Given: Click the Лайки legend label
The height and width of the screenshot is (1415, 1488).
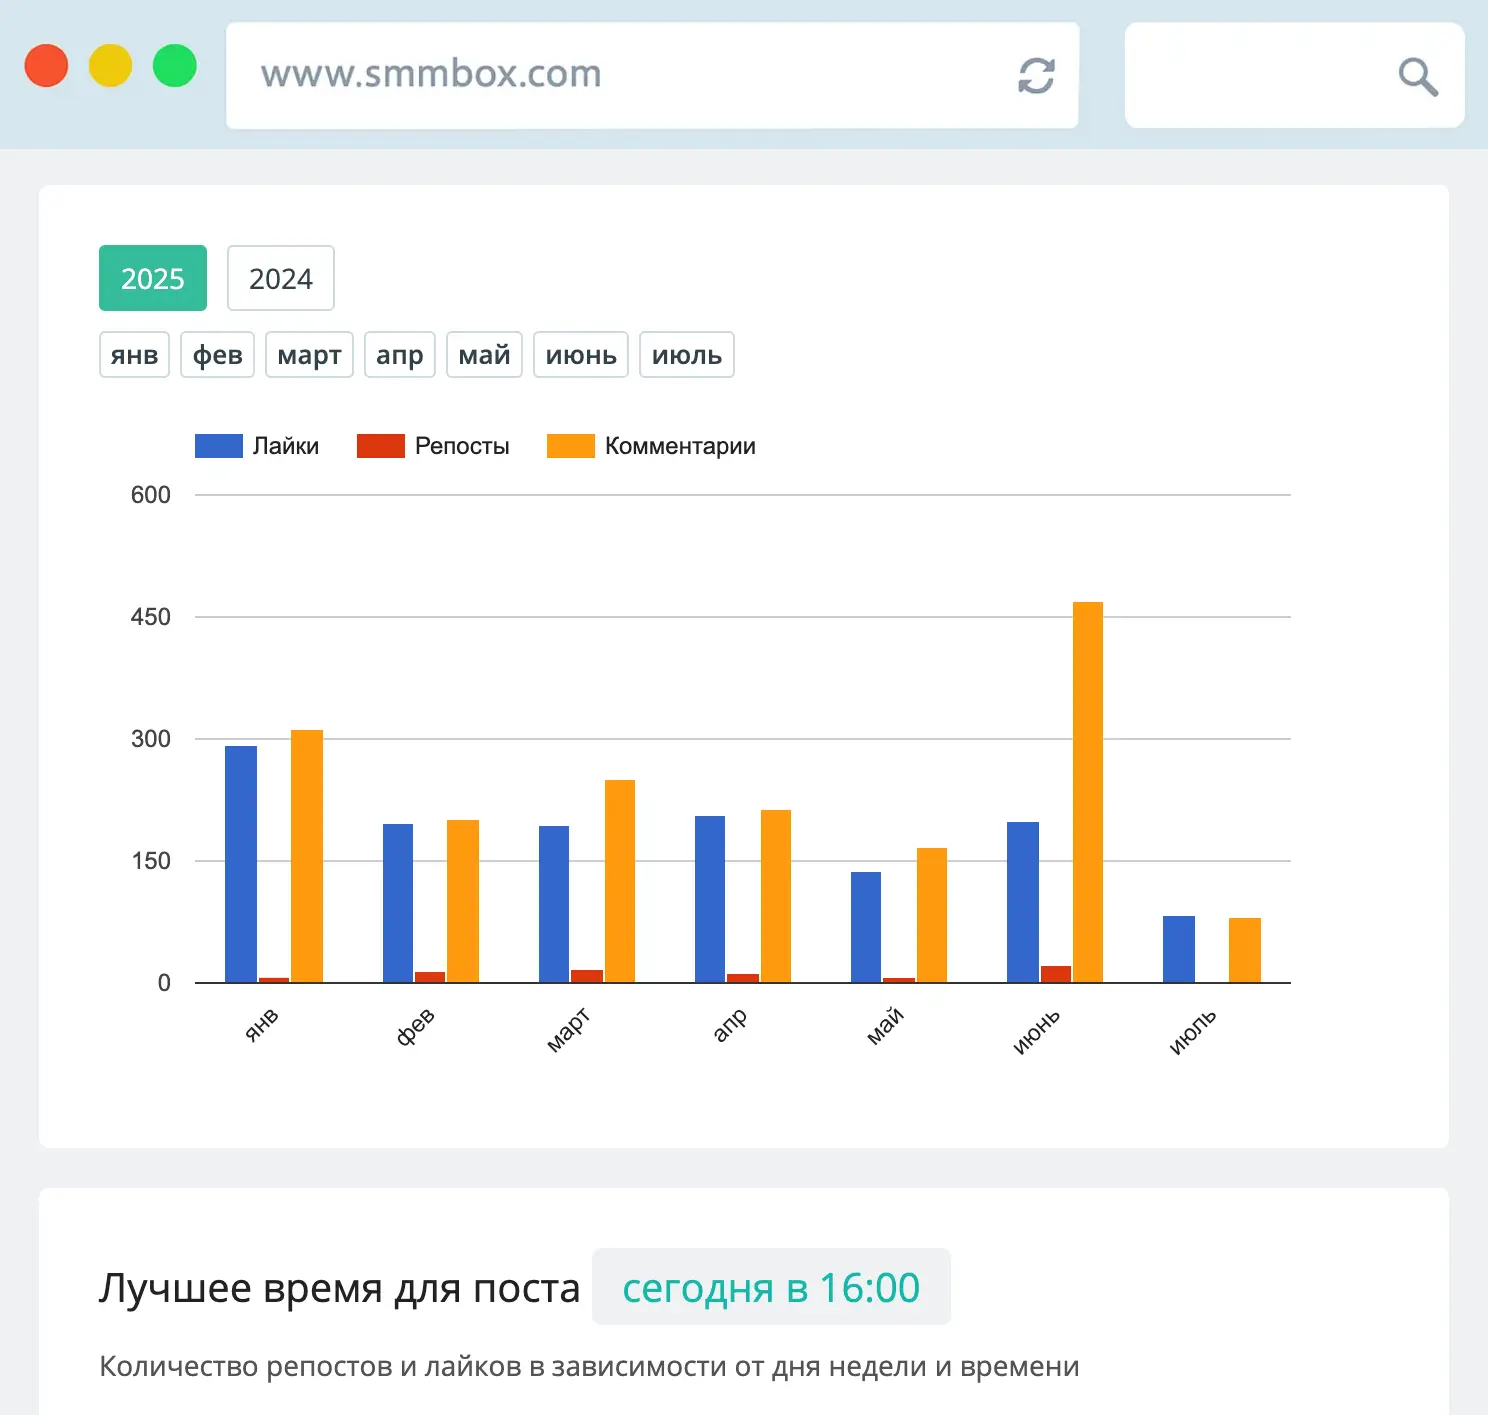Looking at the screenshot, I should [x=286, y=446].
